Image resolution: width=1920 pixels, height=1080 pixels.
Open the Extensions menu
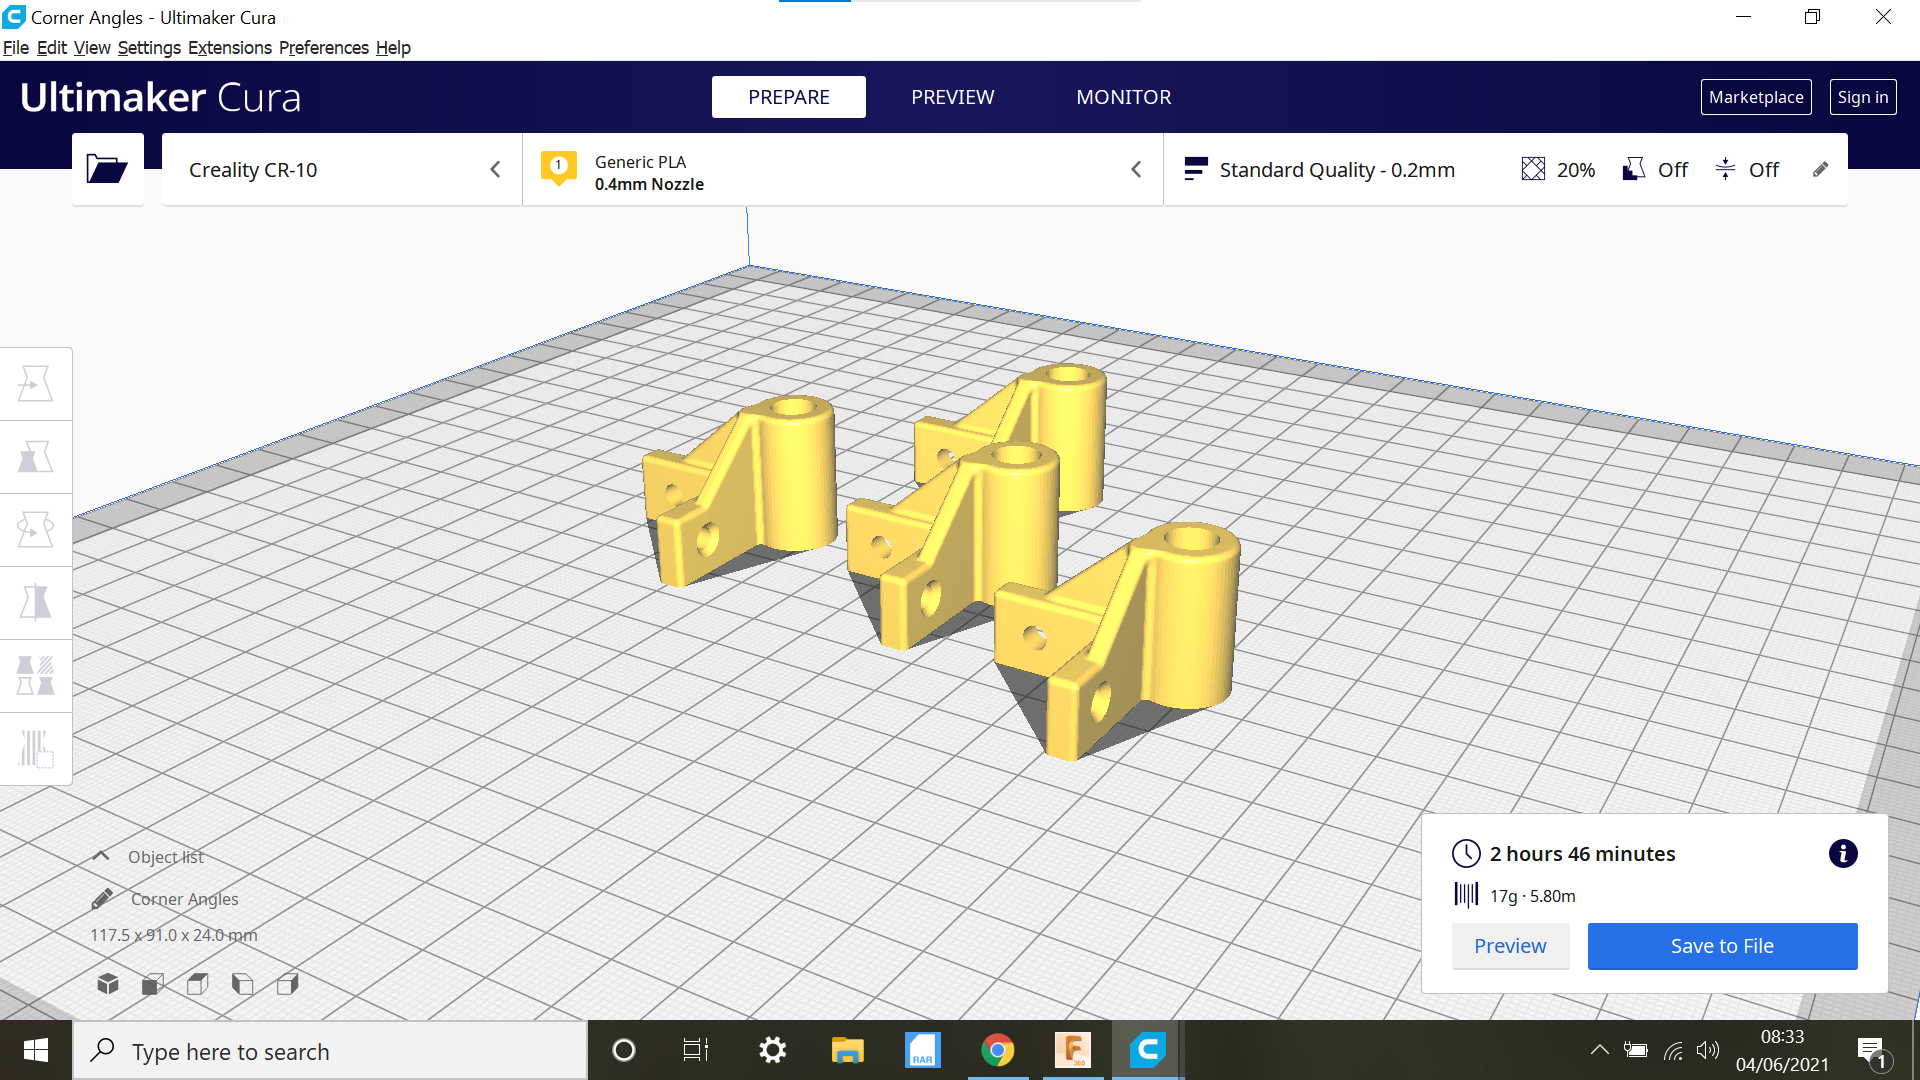click(229, 48)
